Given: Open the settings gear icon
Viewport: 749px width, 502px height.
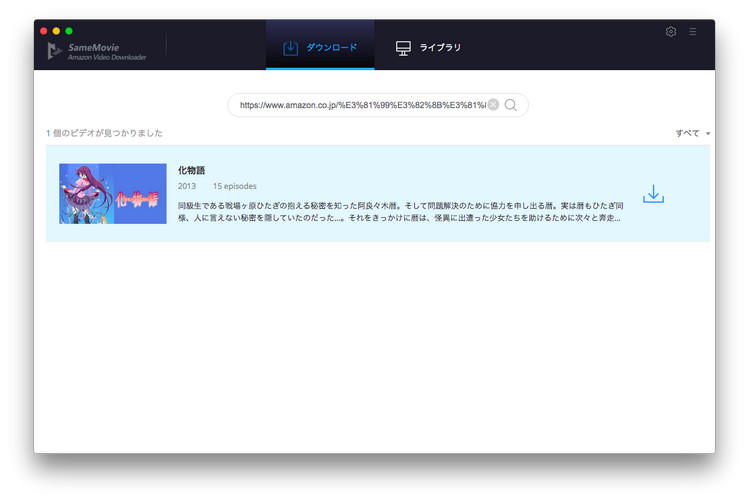Looking at the screenshot, I should pos(671,32).
